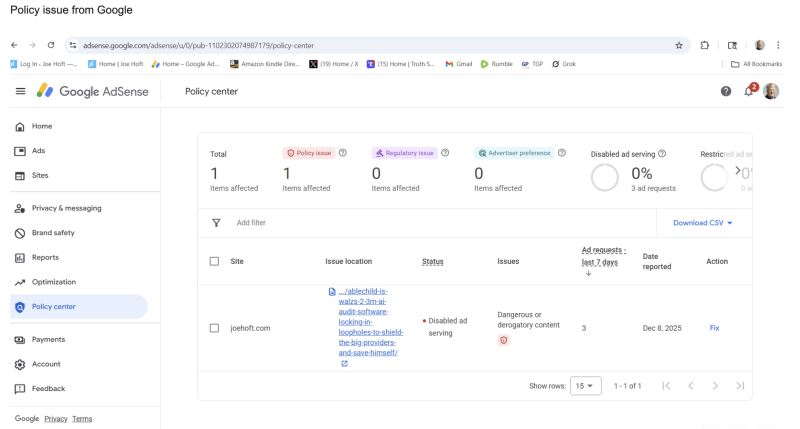Click the browser reload icon

click(51, 45)
